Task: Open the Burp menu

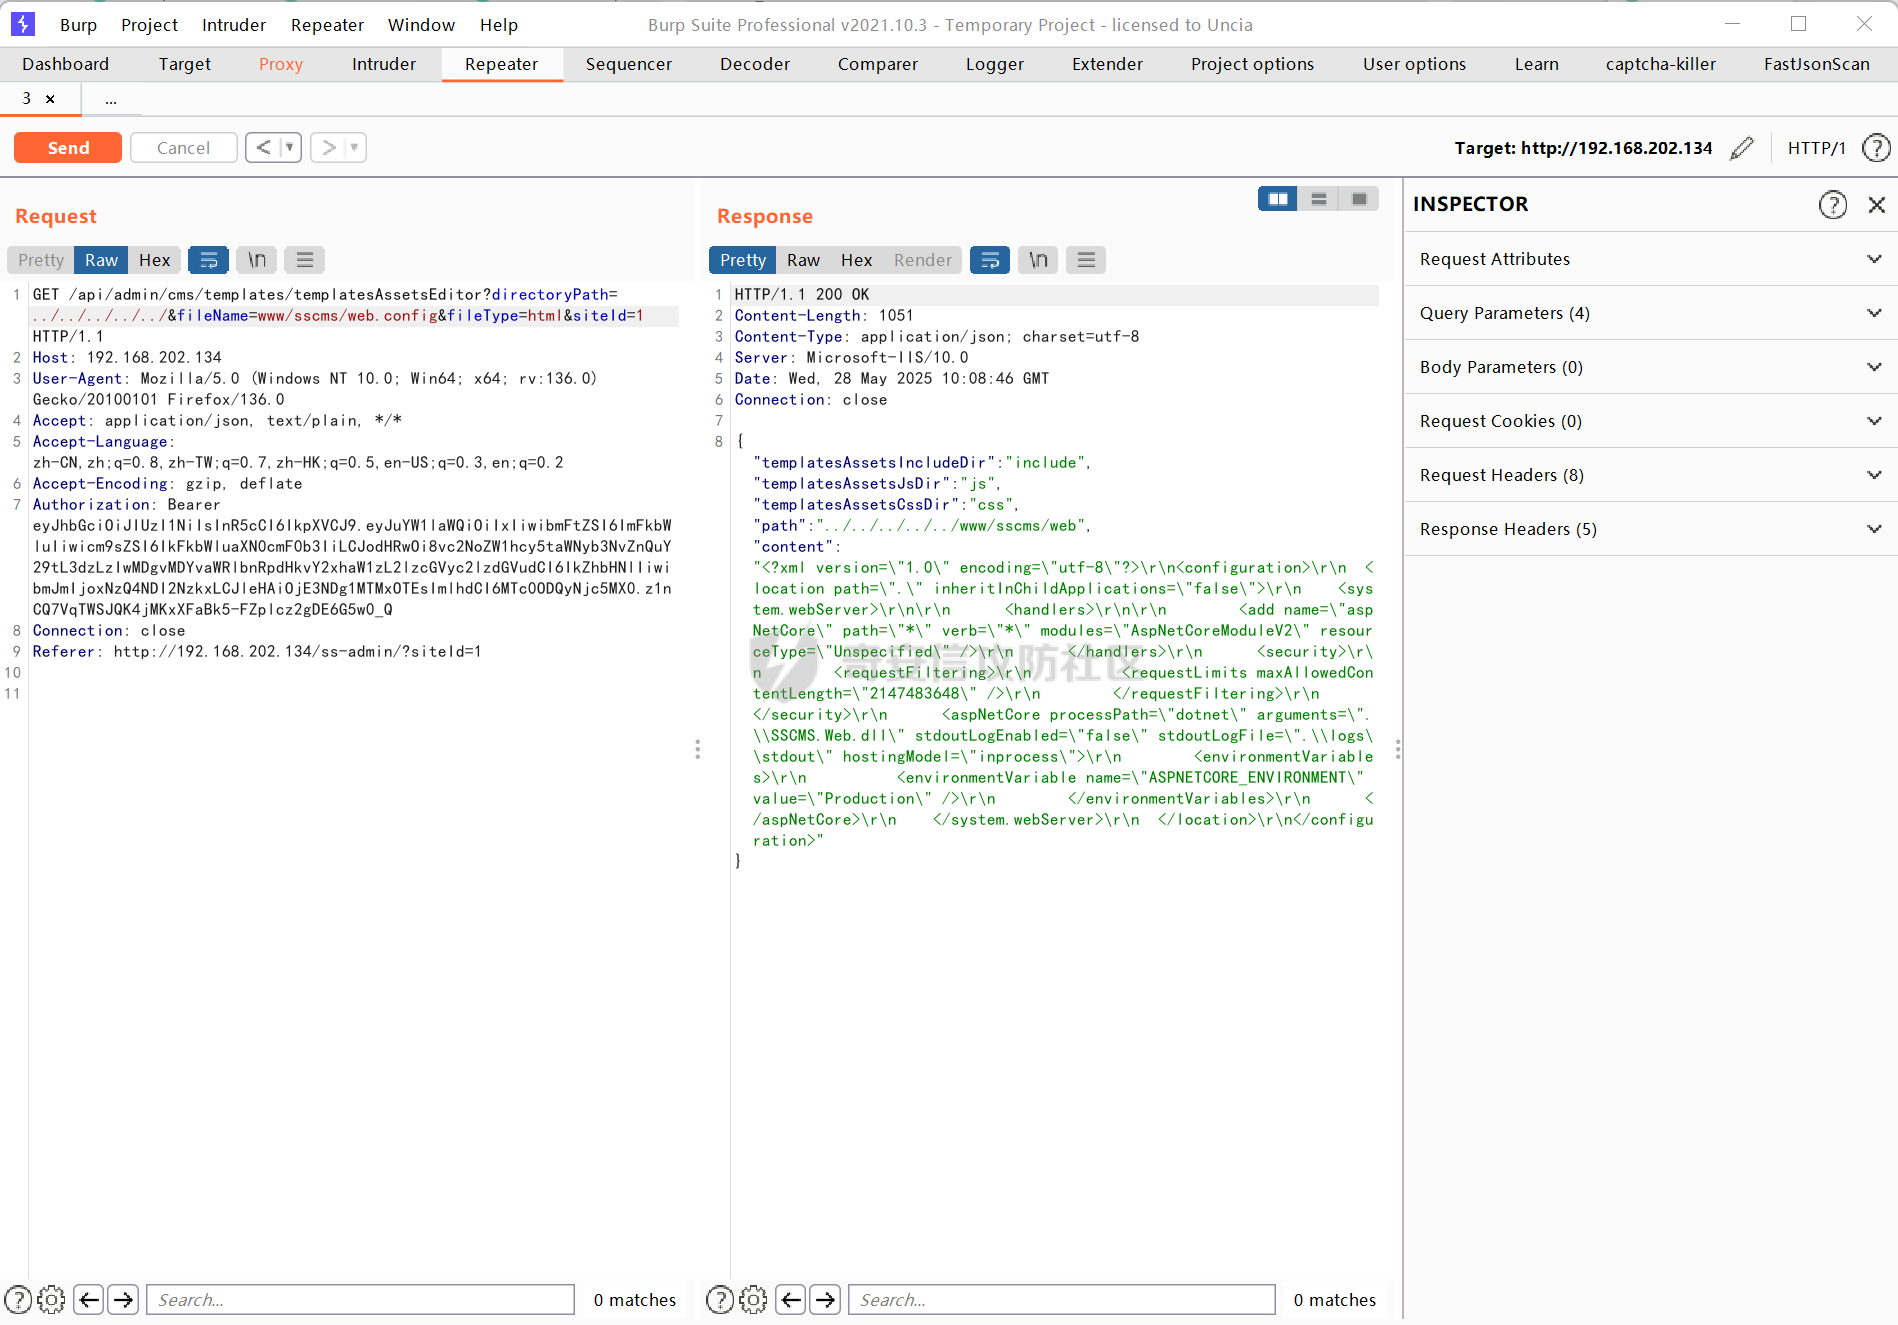Action: 78,25
